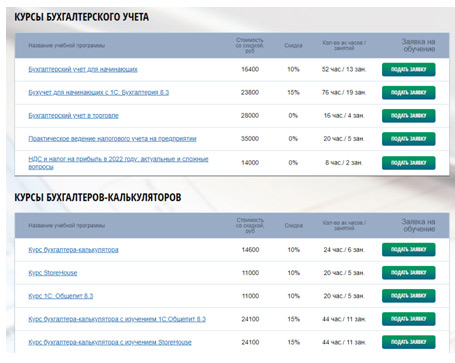Viewport: 455px width, 363px height.
Task: Click price cell 16400
Action: [x=250, y=69]
